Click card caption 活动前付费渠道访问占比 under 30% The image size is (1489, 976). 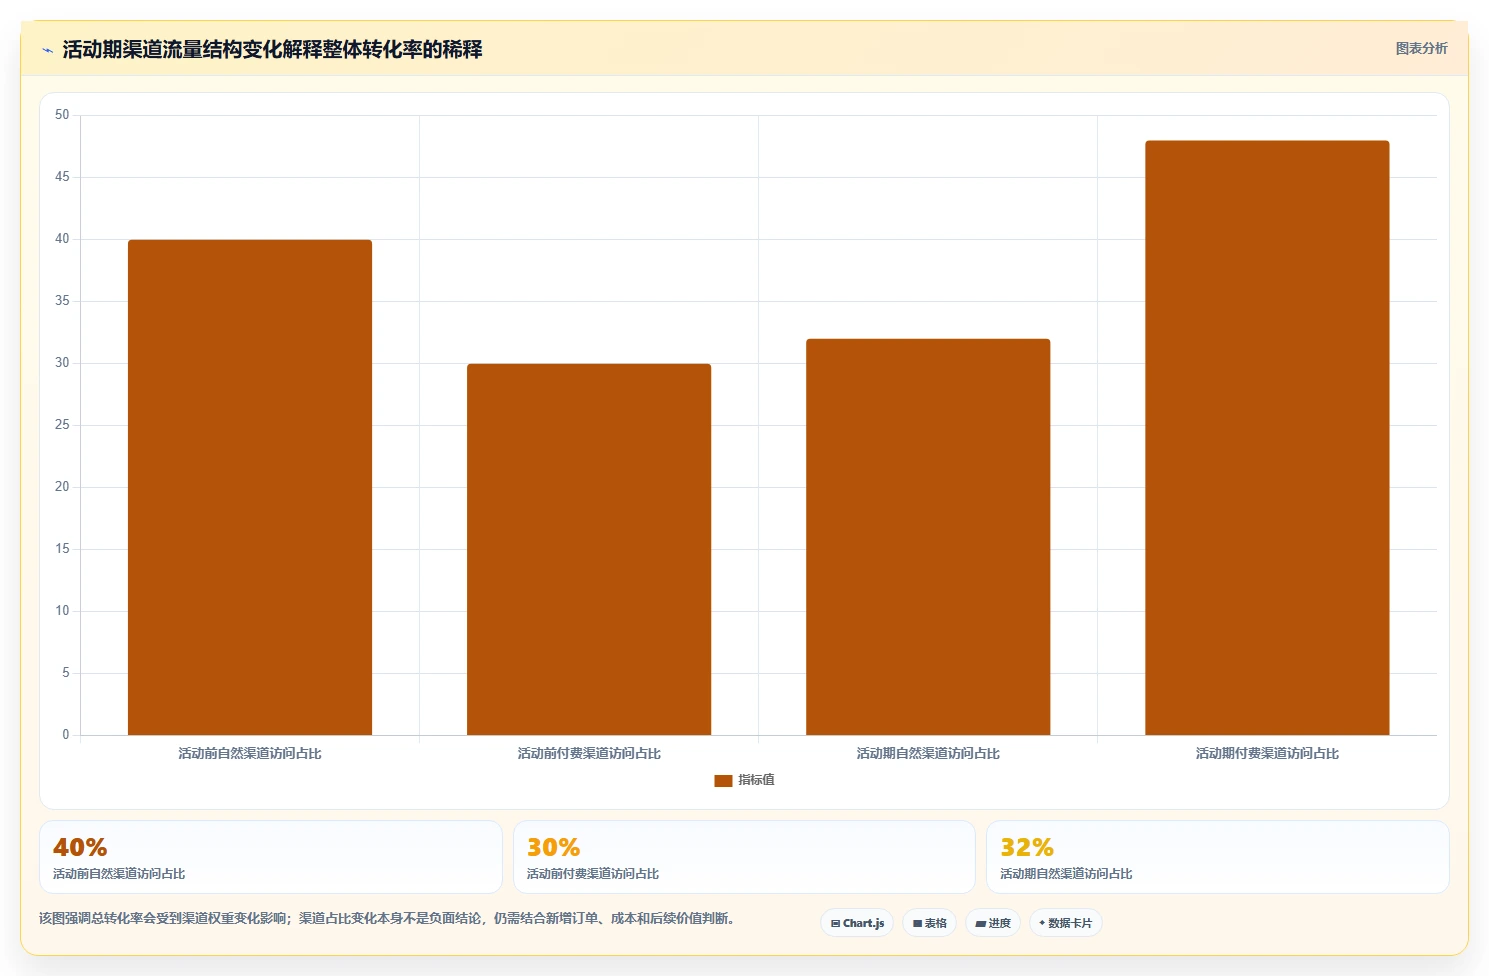pos(593,874)
